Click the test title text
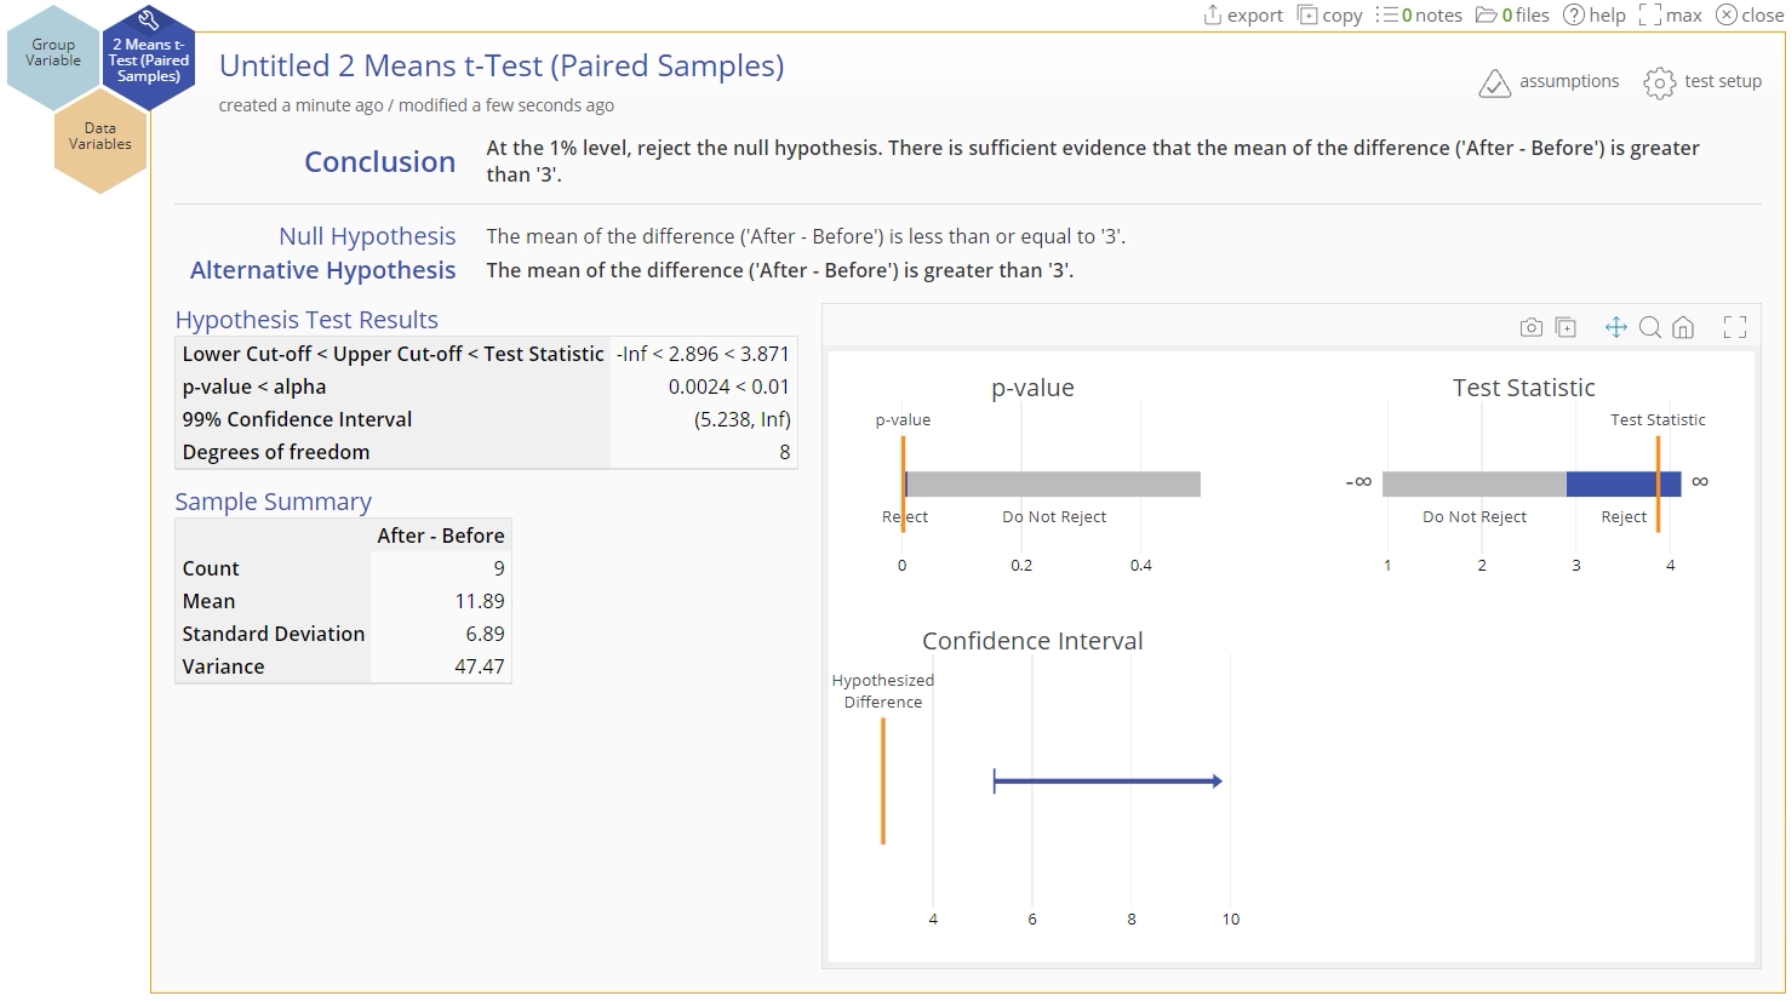 click(x=501, y=66)
